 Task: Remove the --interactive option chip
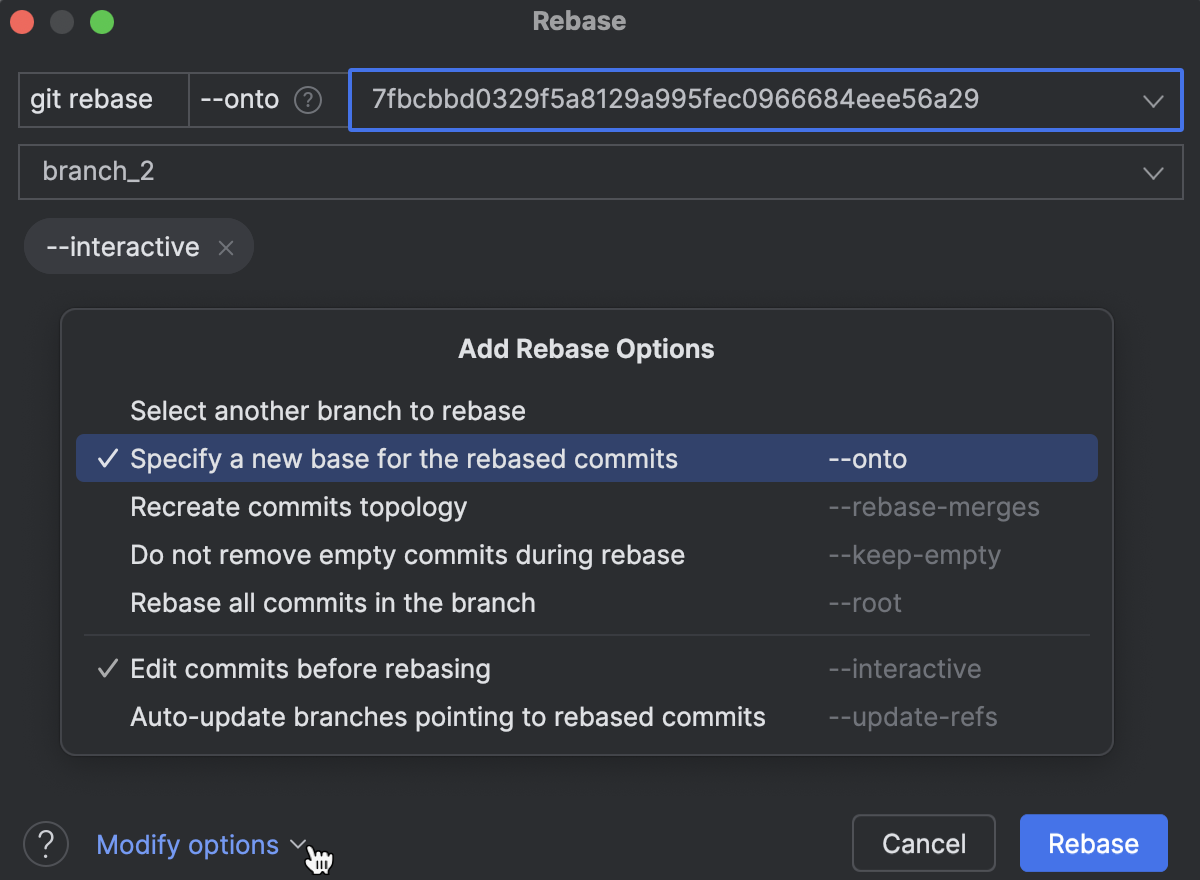point(226,247)
